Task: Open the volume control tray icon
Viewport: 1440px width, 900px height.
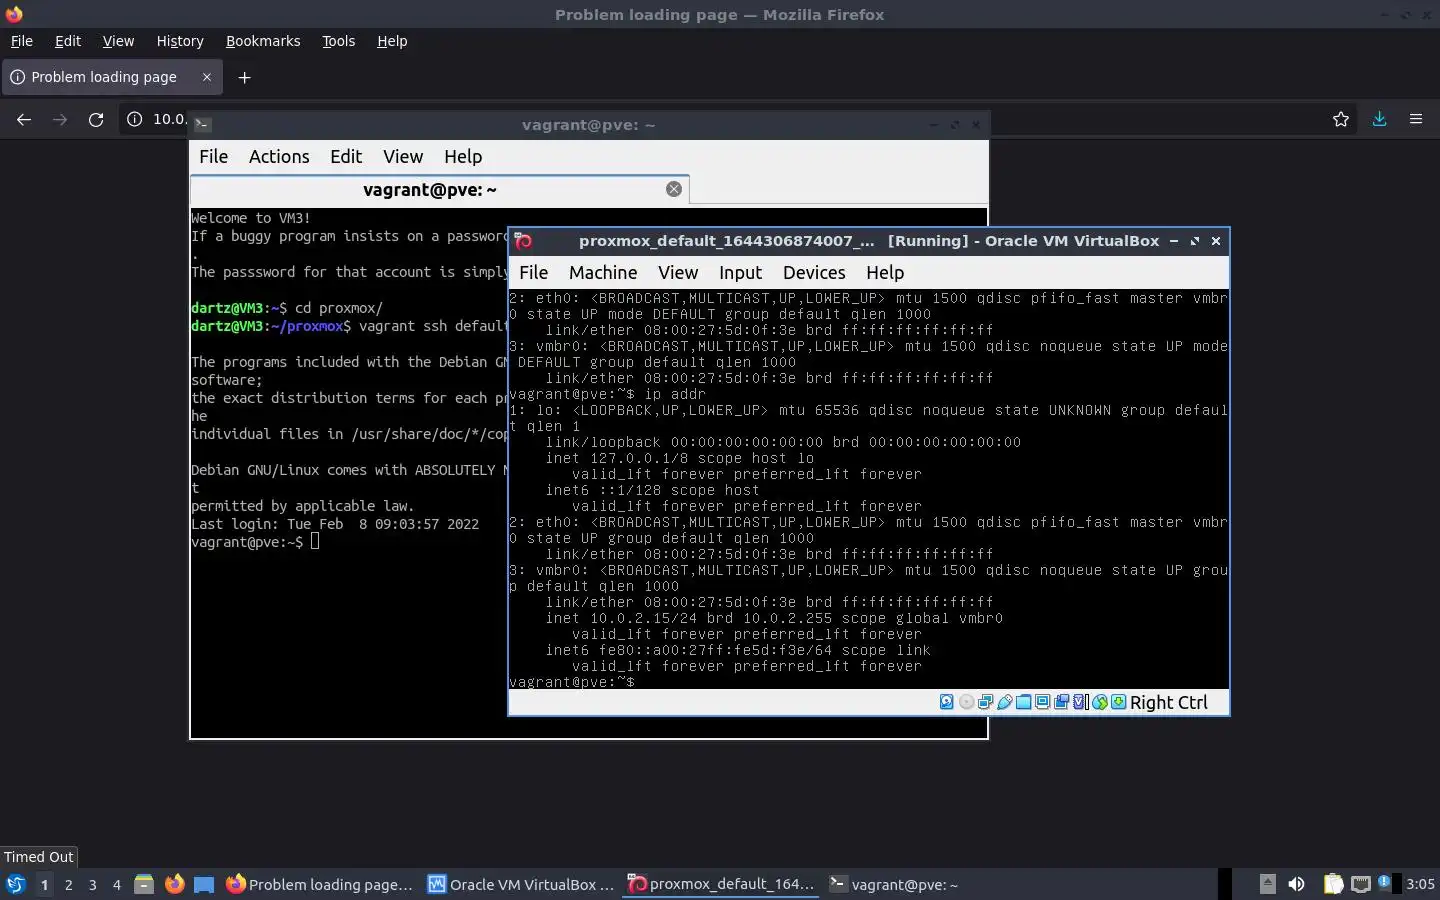Action: (1296, 884)
